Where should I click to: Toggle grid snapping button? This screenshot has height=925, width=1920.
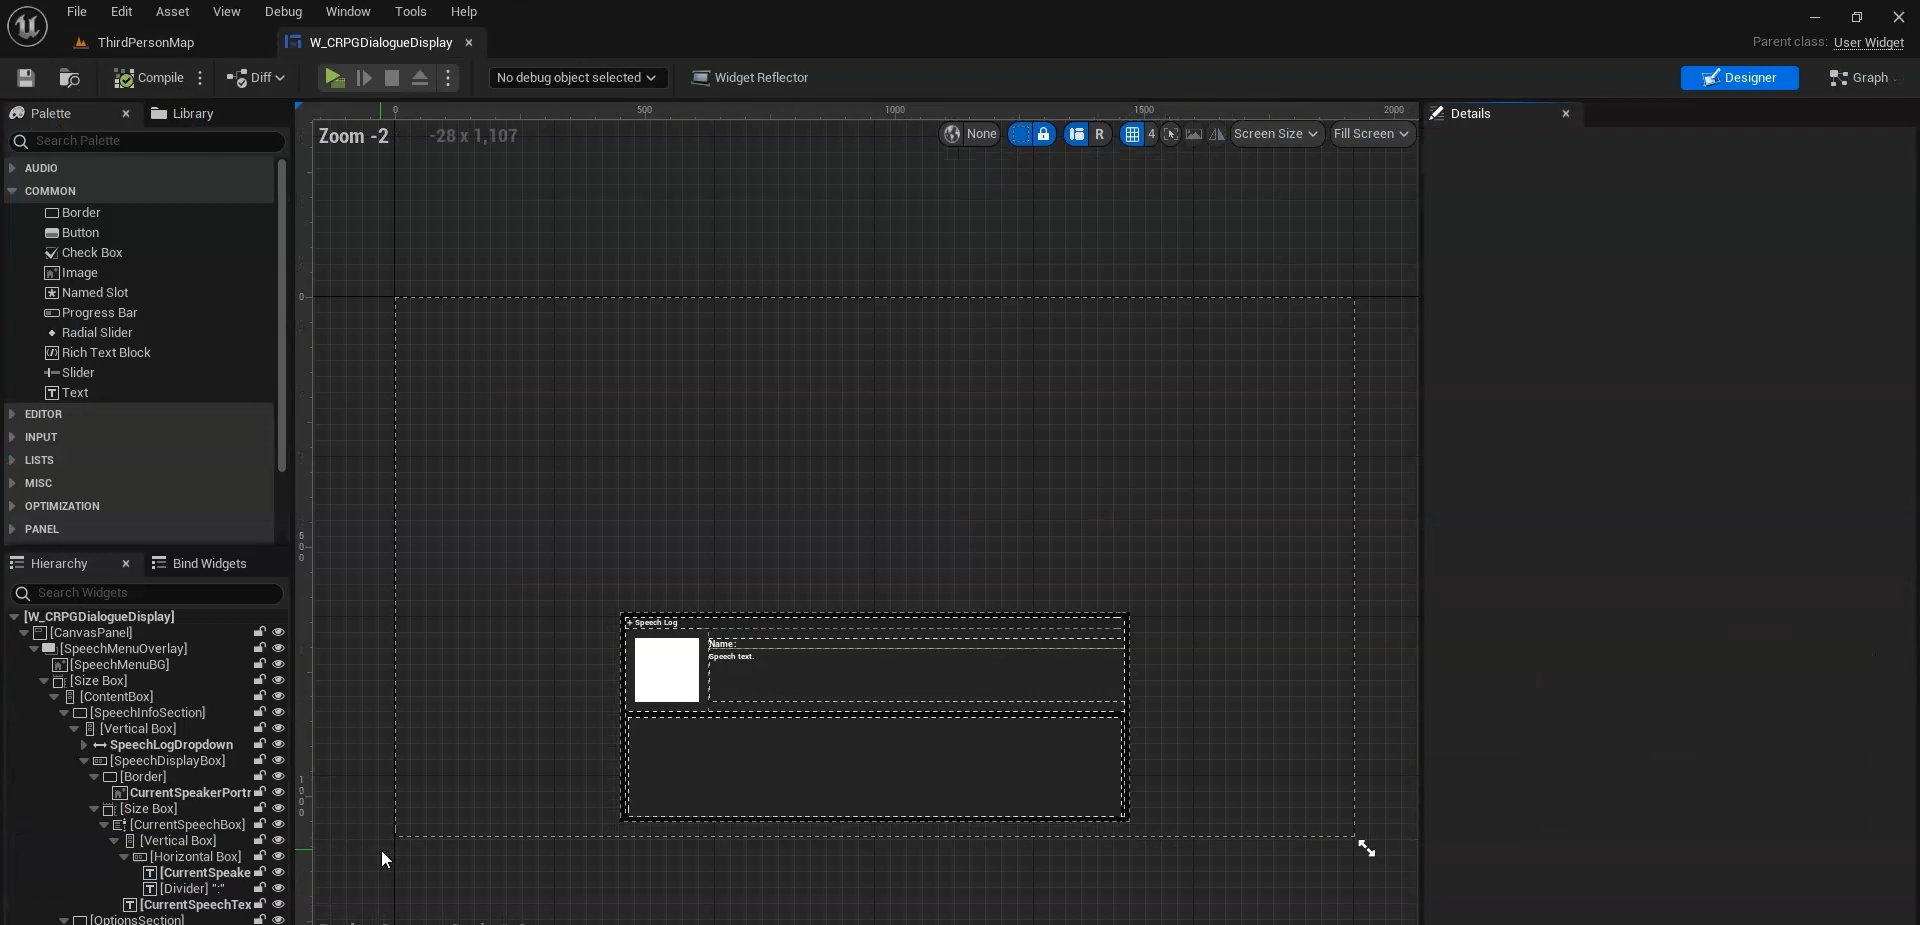tap(1131, 134)
